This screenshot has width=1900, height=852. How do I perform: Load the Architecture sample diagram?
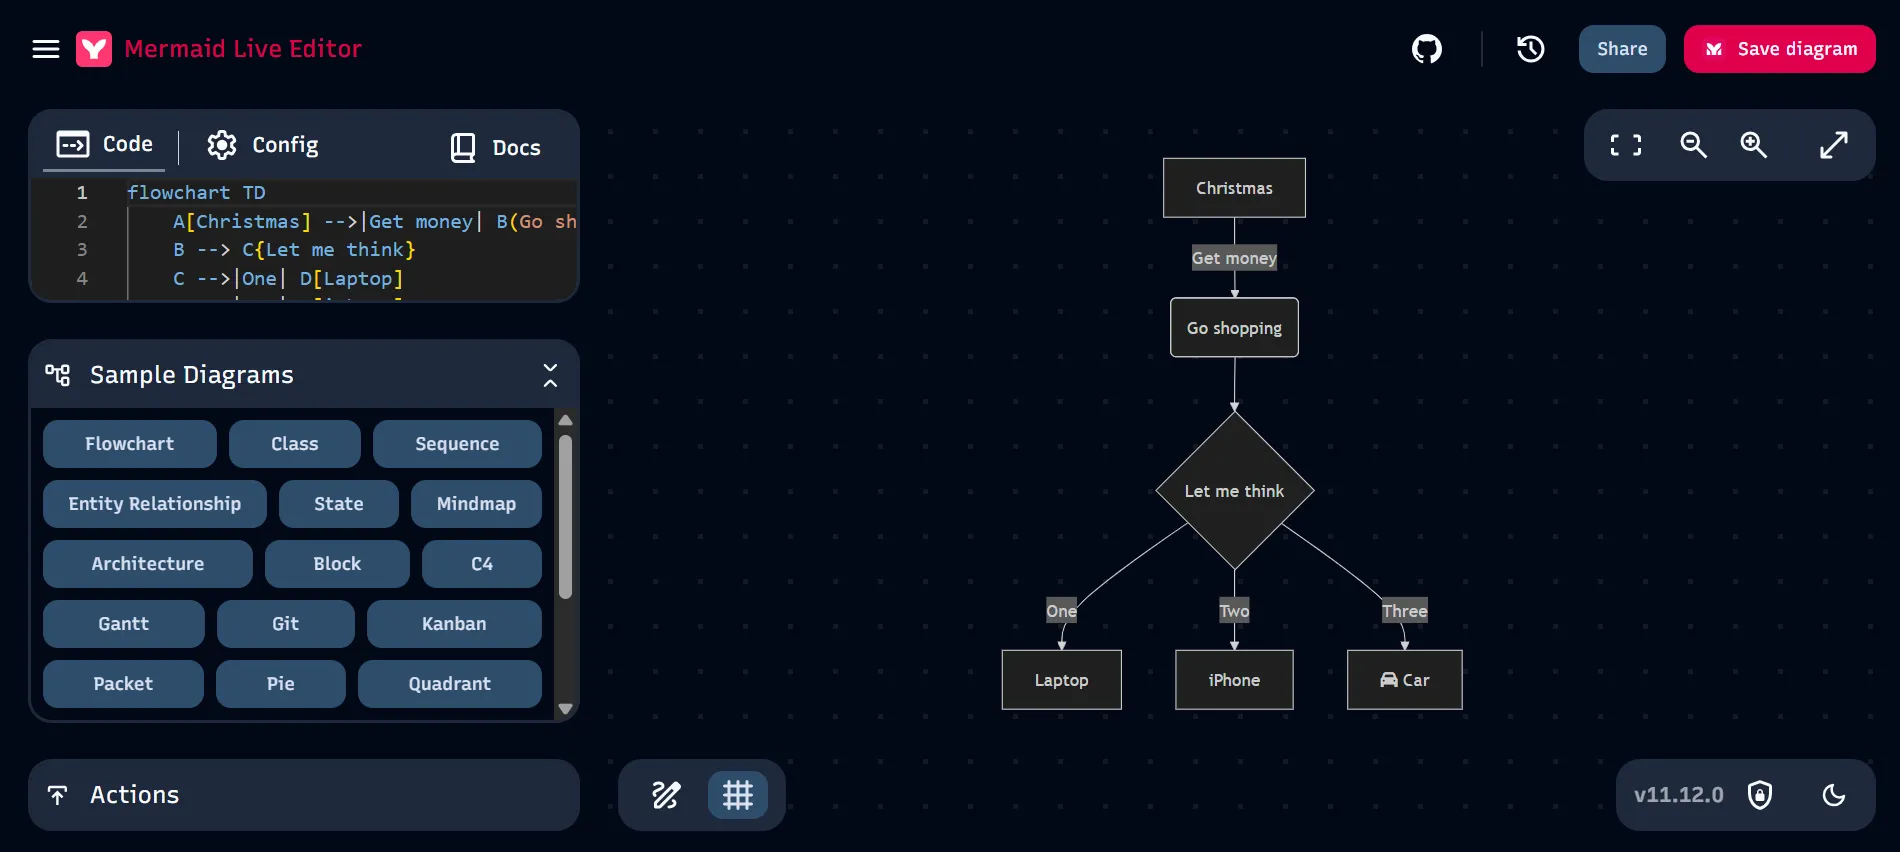(x=148, y=564)
